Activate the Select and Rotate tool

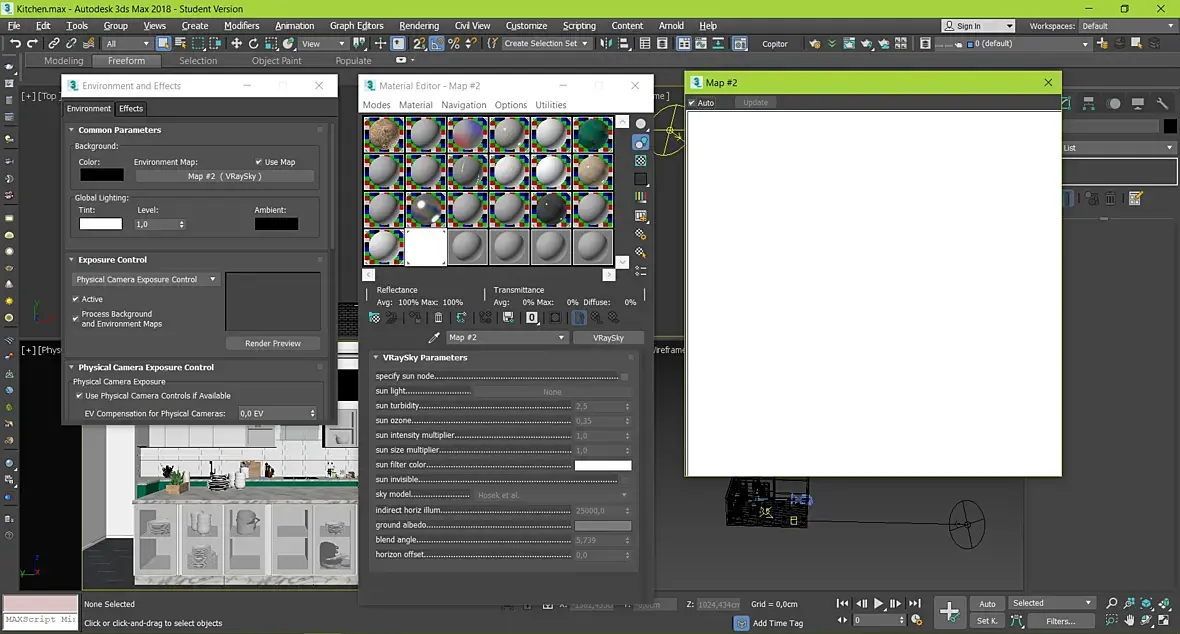pos(254,44)
